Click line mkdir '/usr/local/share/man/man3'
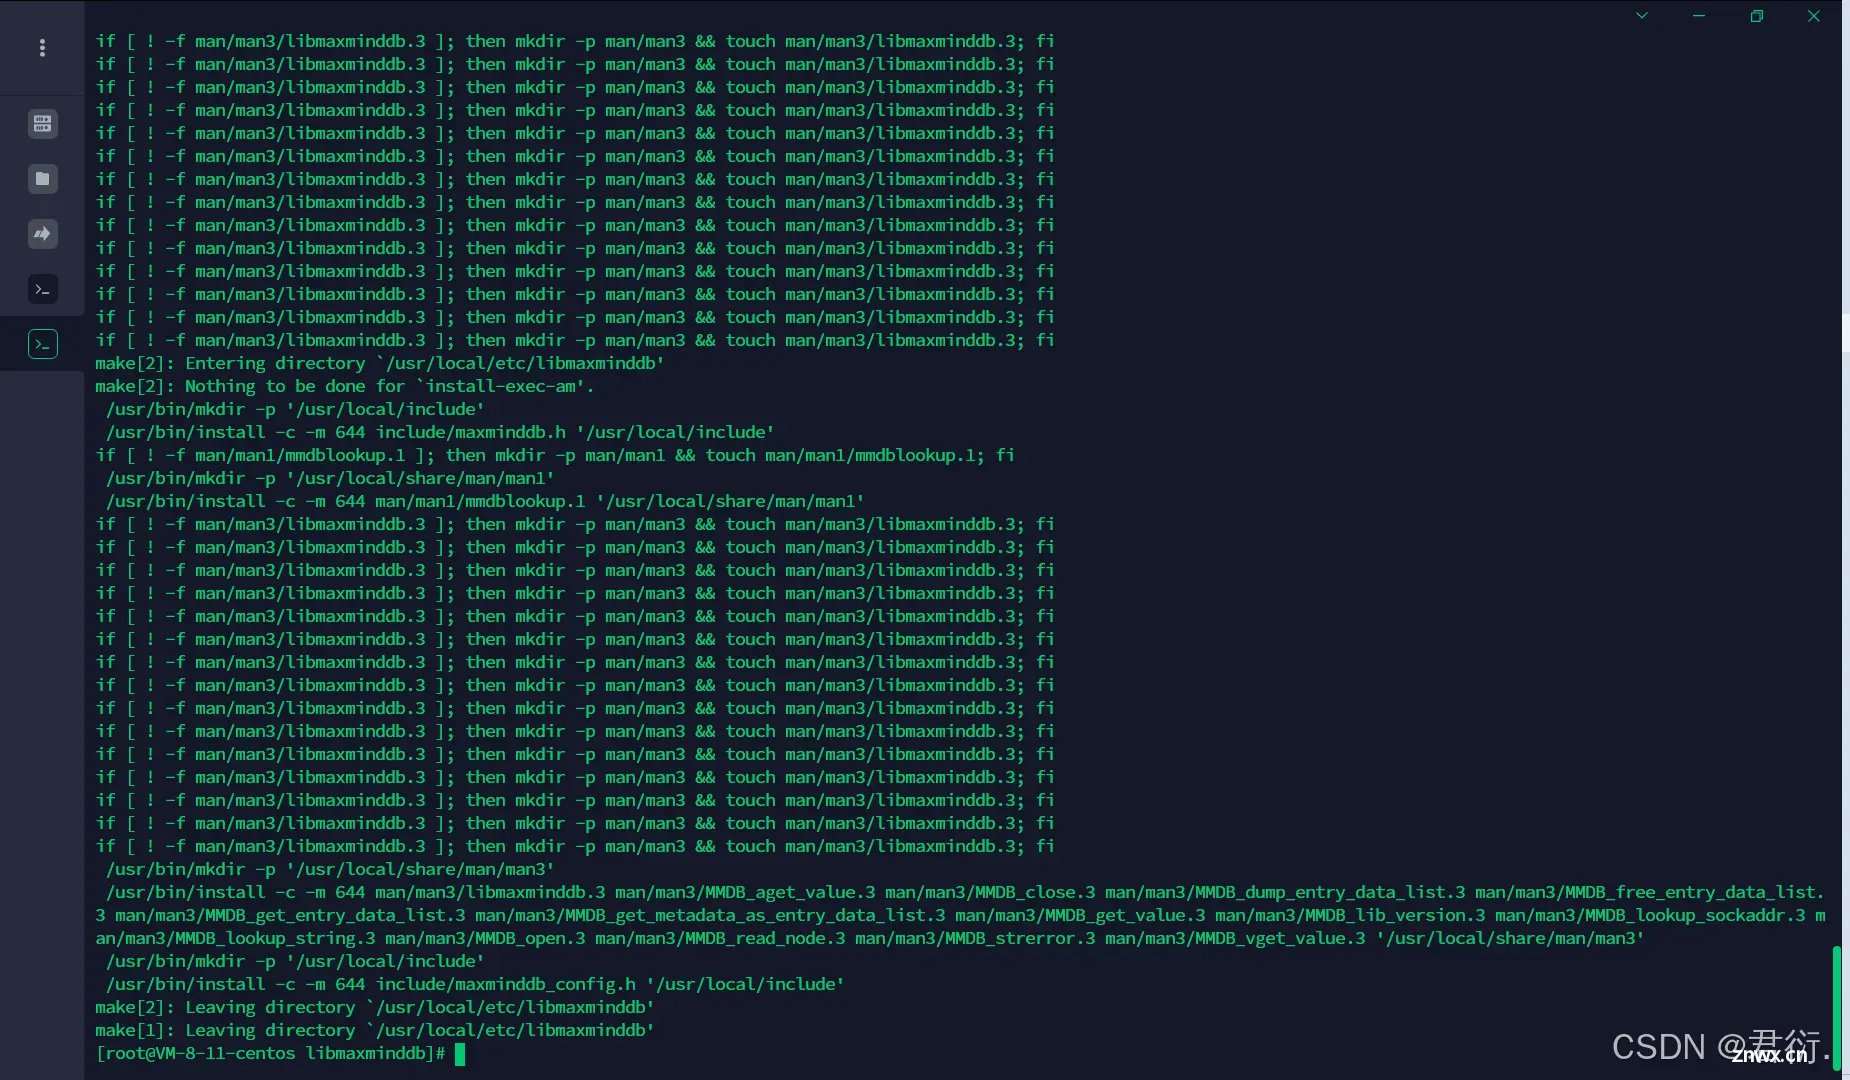The width and height of the screenshot is (1850, 1080). [330, 869]
